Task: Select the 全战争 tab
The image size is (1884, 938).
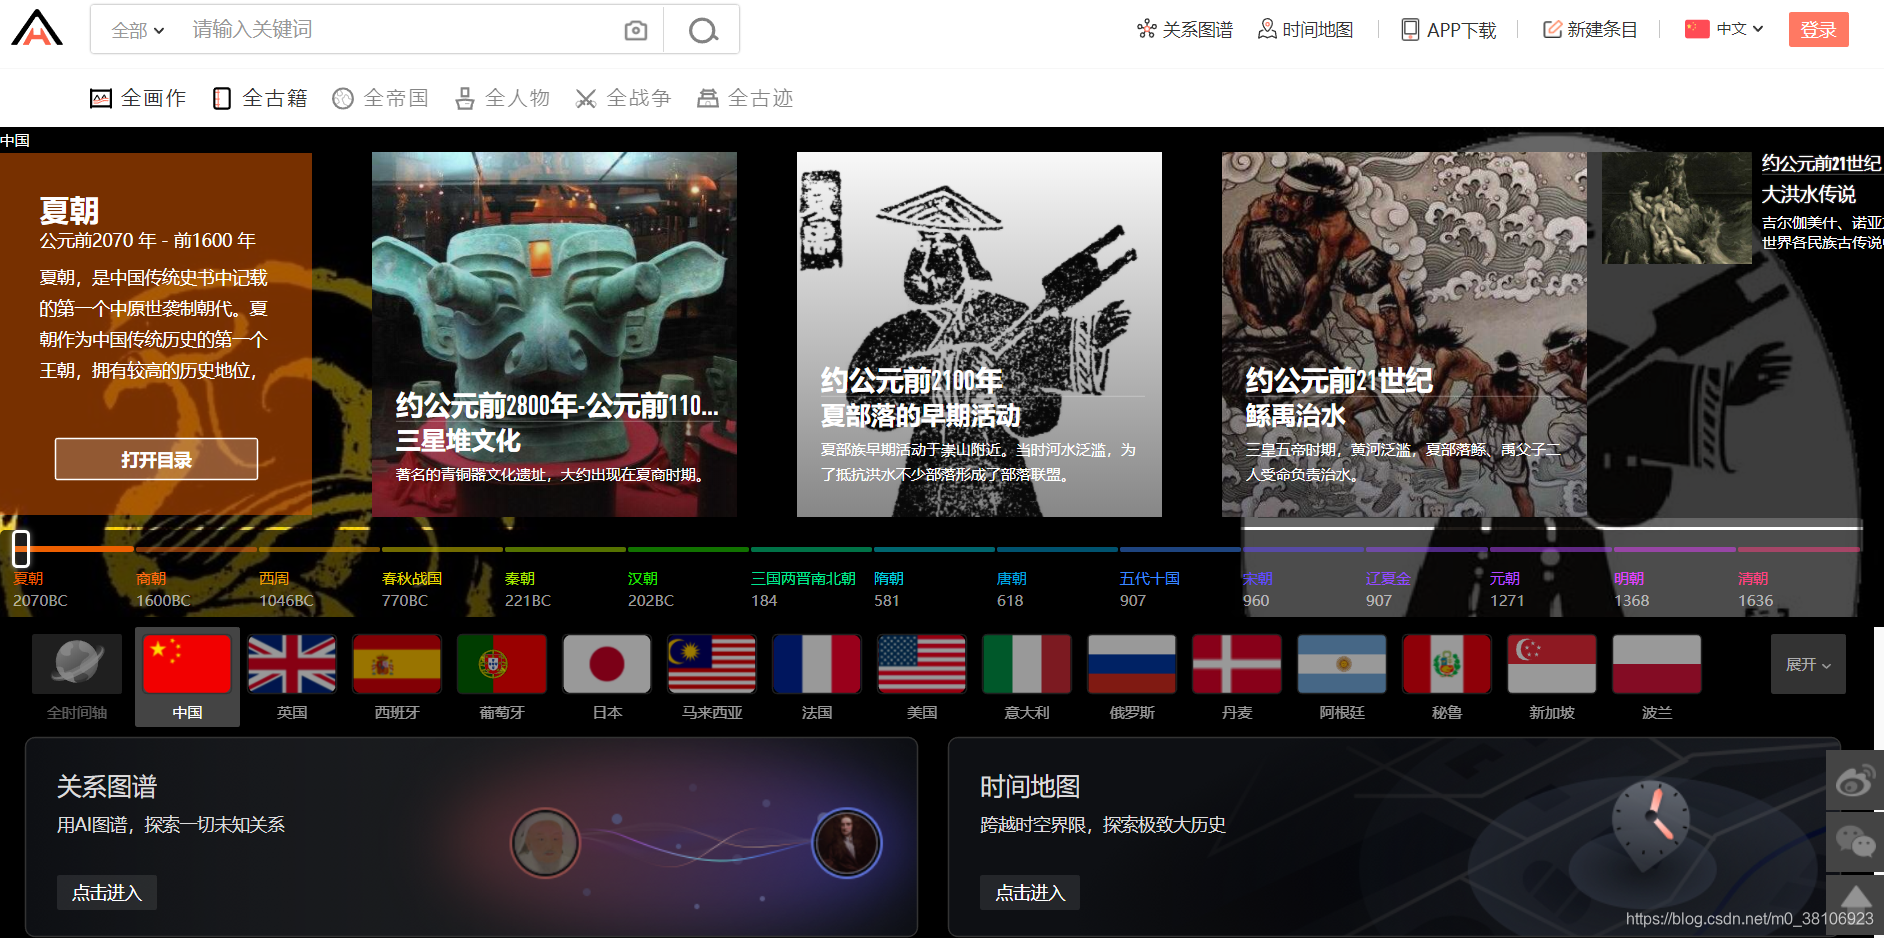Action: tap(624, 98)
